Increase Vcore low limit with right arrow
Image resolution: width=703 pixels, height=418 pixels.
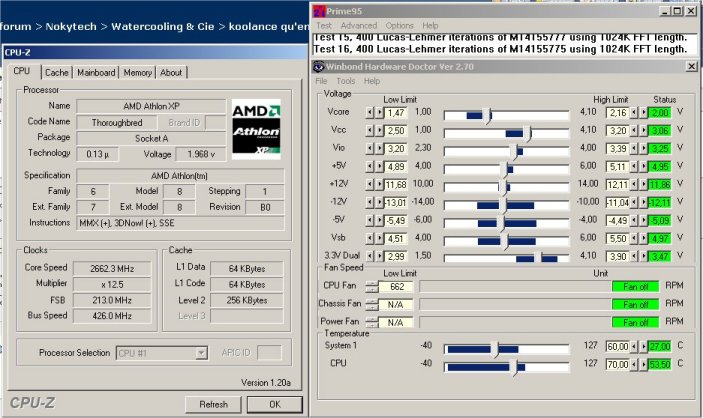pyautogui.click(x=379, y=113)
